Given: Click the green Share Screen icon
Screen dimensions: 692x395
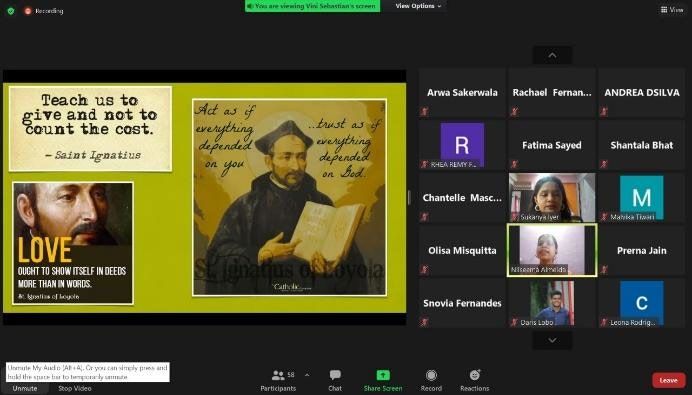Looking at the screenshot, I should point(383,376).
